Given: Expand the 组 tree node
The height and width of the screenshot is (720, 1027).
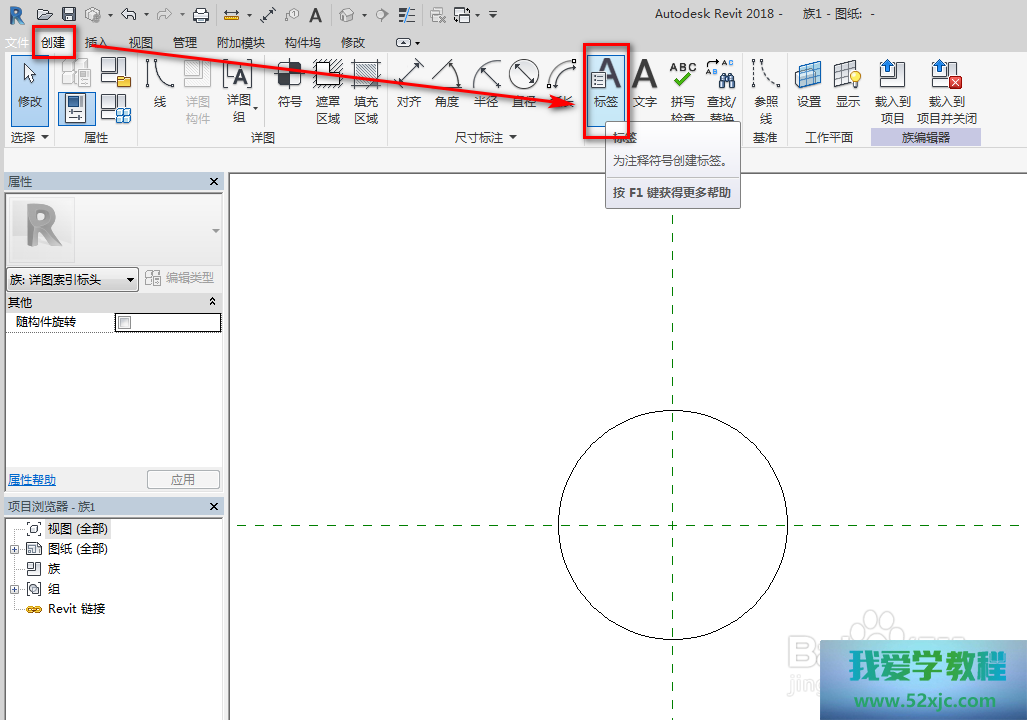Looking at the screenshot, I should (x=14, y=589).
